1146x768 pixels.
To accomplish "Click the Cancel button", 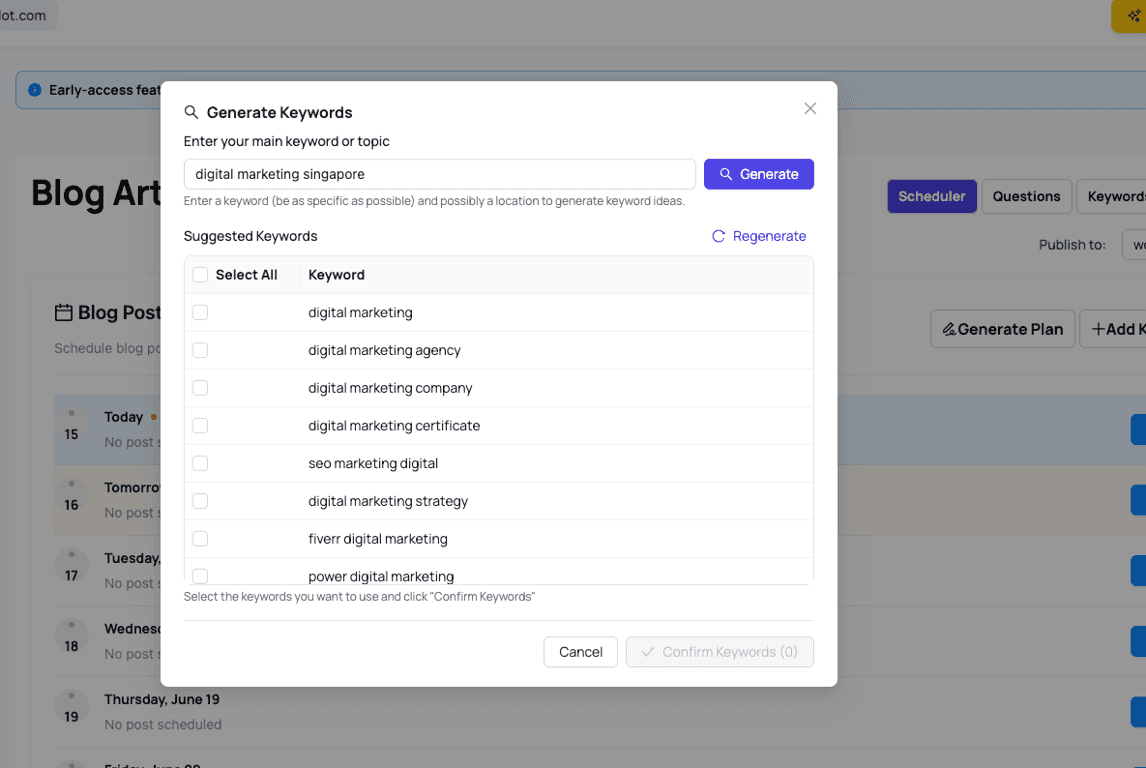I will click(x=580, y=652).
